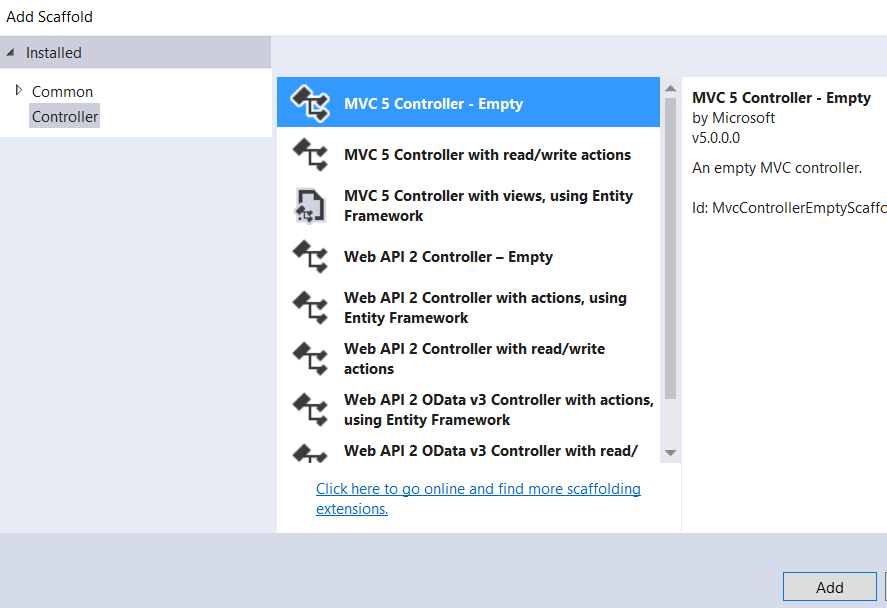887x608 pixels.
Task: Select the highlighted MVC 5 Controller - Empty entry
Action: coord(433,101)
